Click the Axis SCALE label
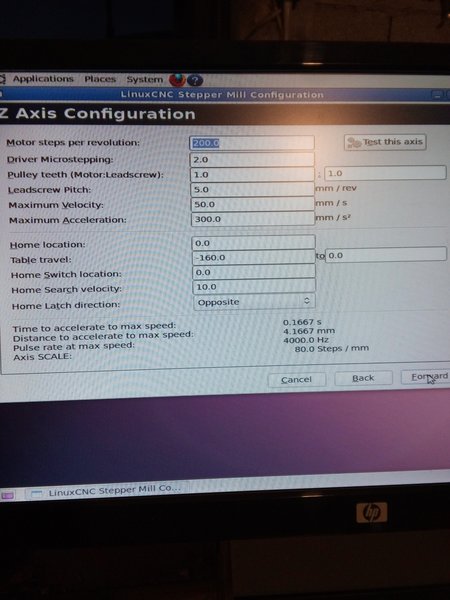The width and height of the screenshot is (450, 600). [x=42, y=357]
